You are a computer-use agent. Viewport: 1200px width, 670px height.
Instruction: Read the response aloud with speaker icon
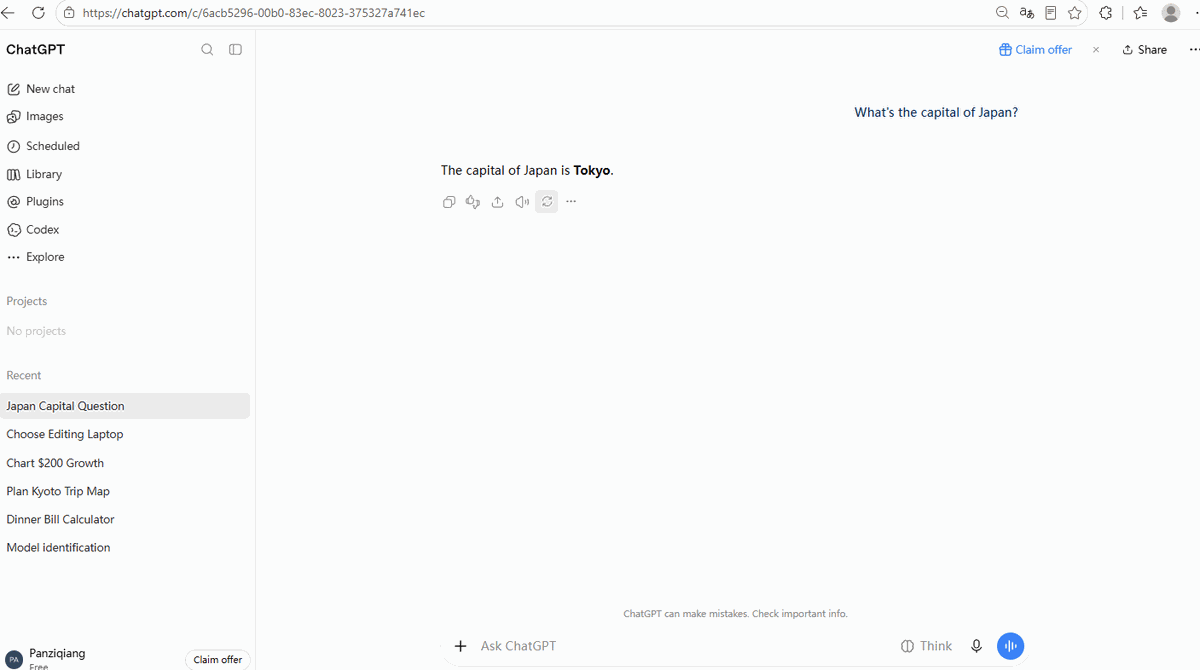point(522,202)
